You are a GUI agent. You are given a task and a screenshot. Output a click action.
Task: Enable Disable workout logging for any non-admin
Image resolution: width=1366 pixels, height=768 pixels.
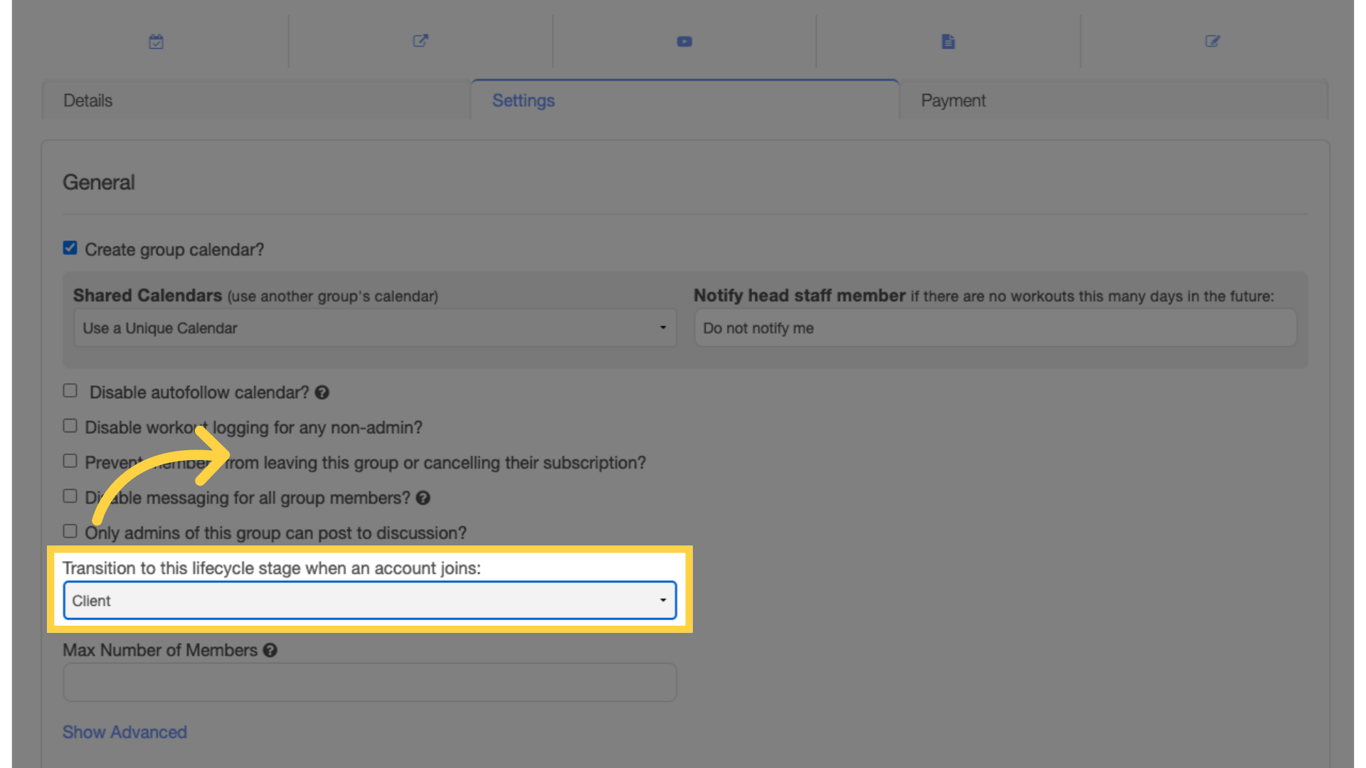click(x=70, y=425)
